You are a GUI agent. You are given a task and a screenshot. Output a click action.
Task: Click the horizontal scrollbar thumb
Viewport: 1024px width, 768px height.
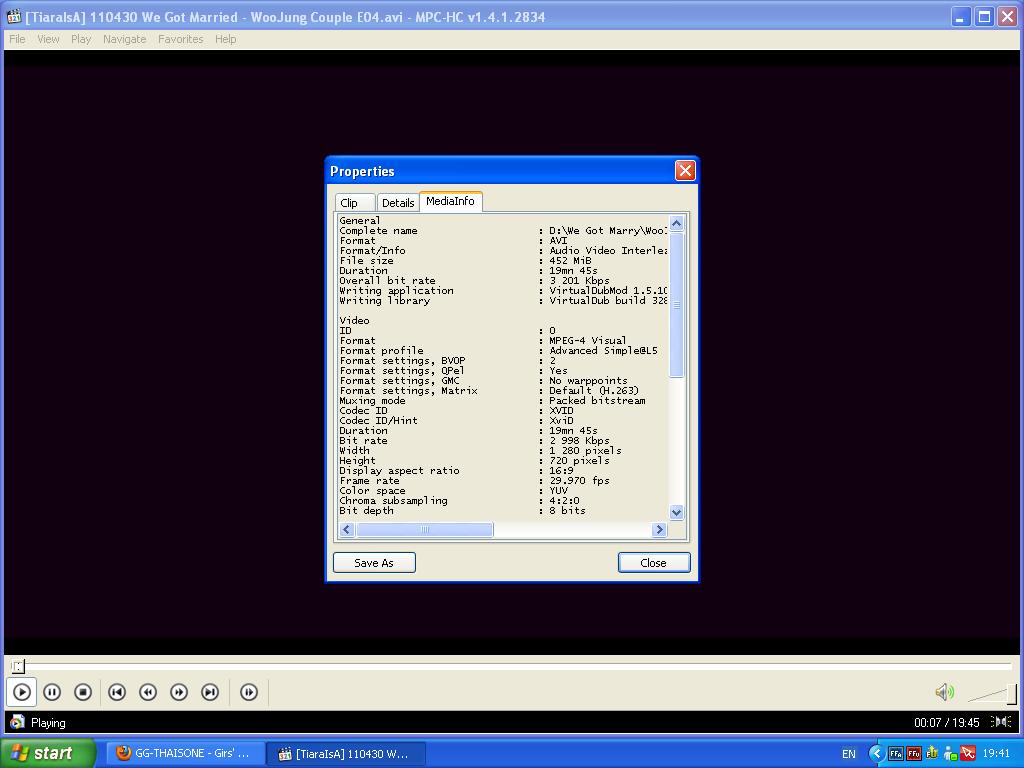(424, 530)
